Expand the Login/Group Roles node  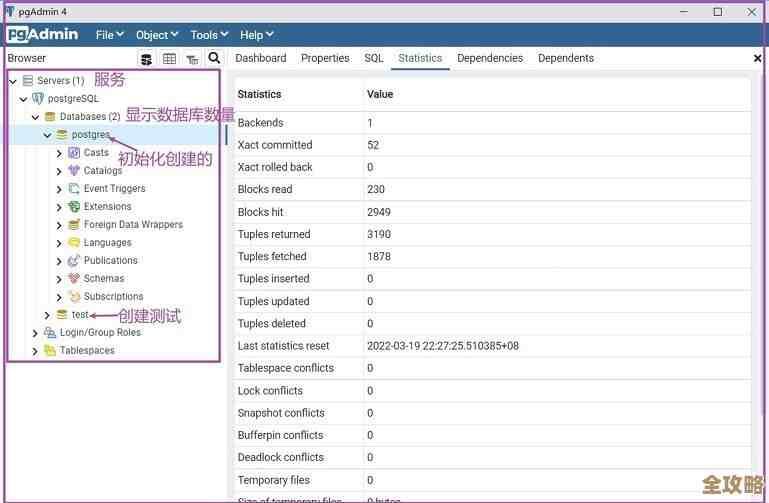pos(35,333)
